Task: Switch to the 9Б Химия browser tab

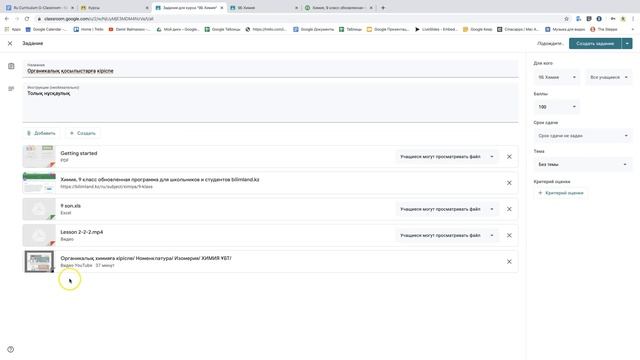Action: [x=264, y=8]
